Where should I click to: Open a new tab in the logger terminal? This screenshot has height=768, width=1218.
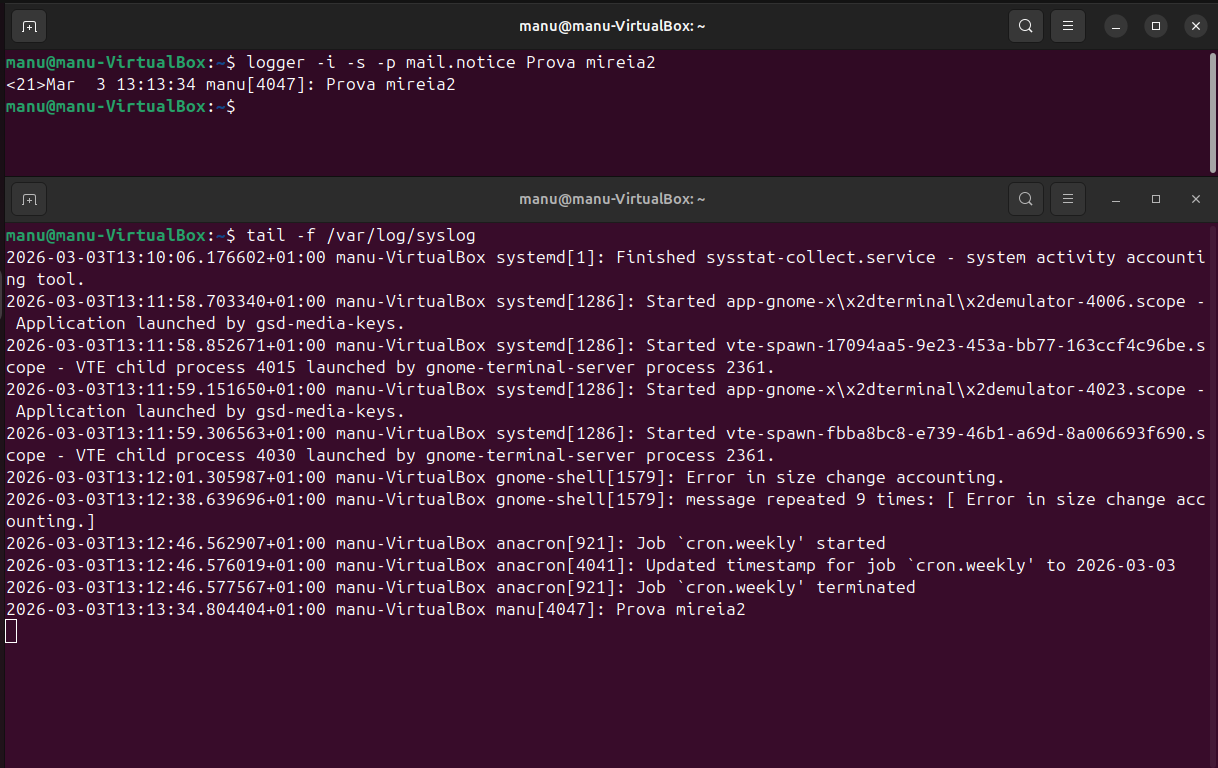(x=29, y=26)
